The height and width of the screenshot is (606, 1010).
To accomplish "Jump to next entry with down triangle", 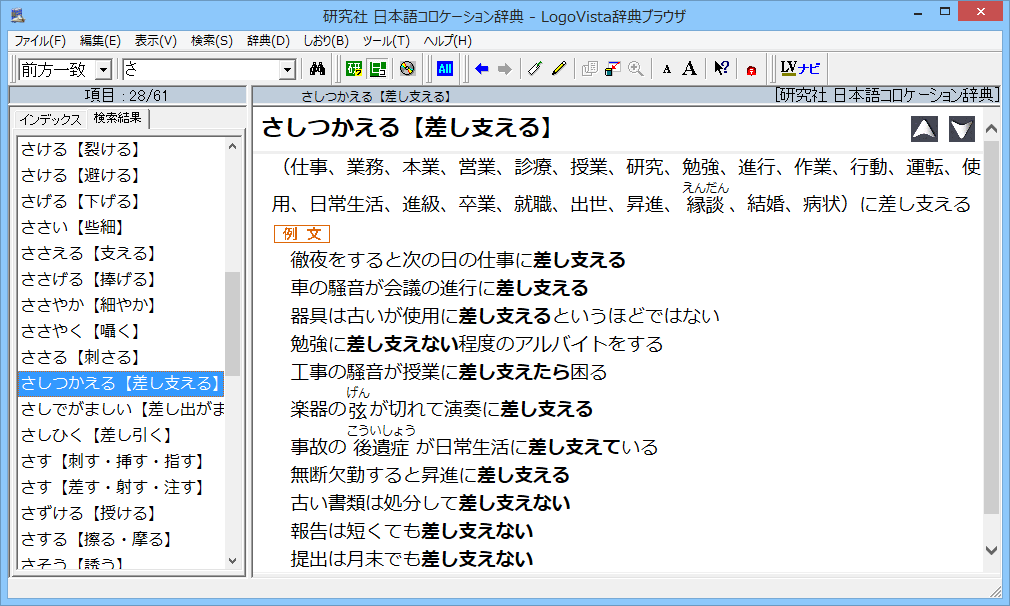I will [961, 129].
